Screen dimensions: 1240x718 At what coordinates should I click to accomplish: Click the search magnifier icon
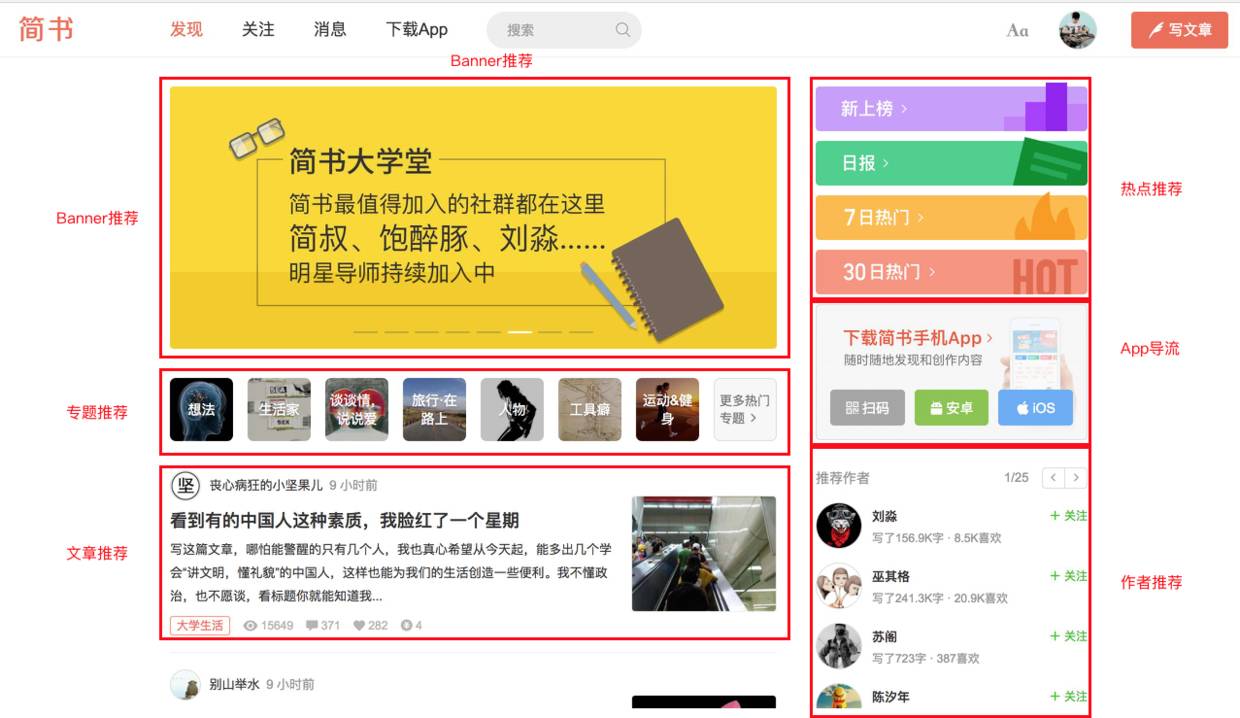pos(623,30)
